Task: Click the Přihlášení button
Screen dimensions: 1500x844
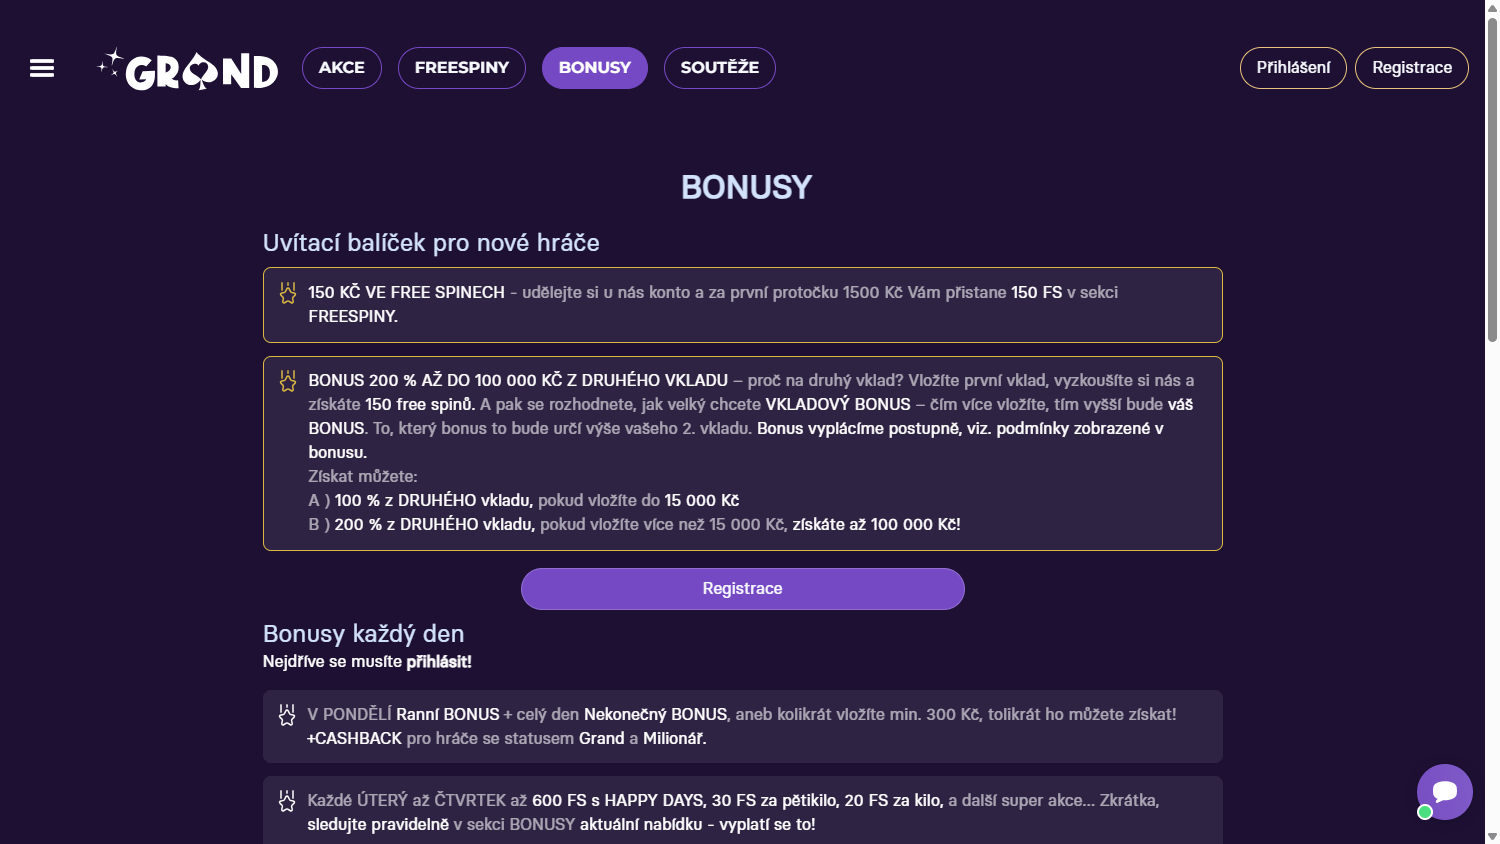Action: coord(1293,68)
